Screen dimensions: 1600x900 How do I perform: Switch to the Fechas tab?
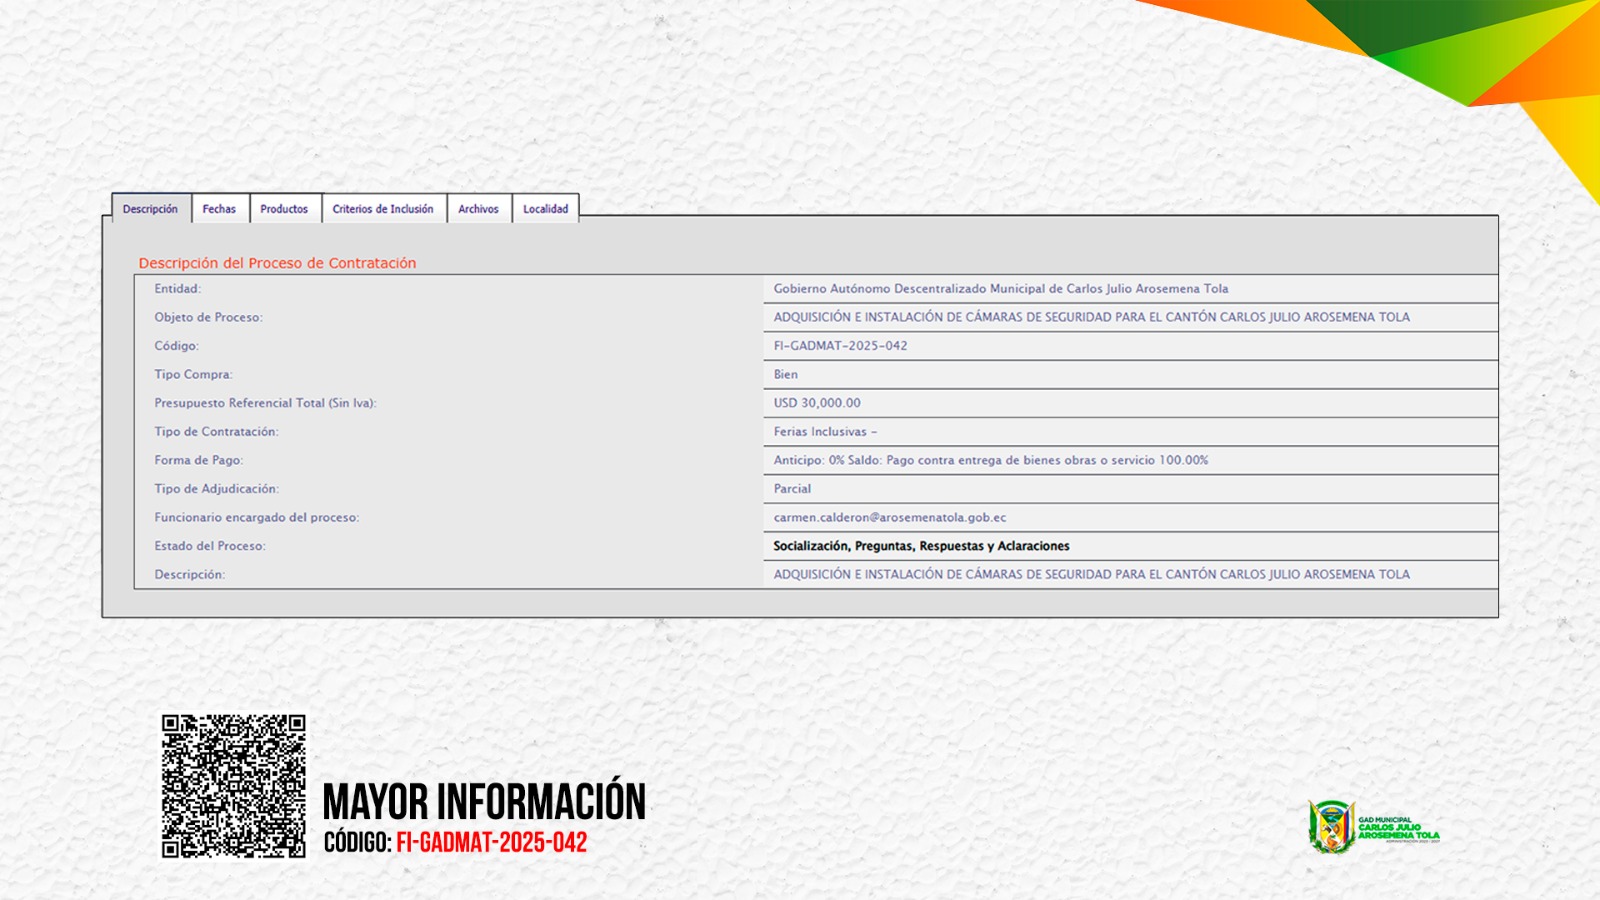[x=219, y=209]
